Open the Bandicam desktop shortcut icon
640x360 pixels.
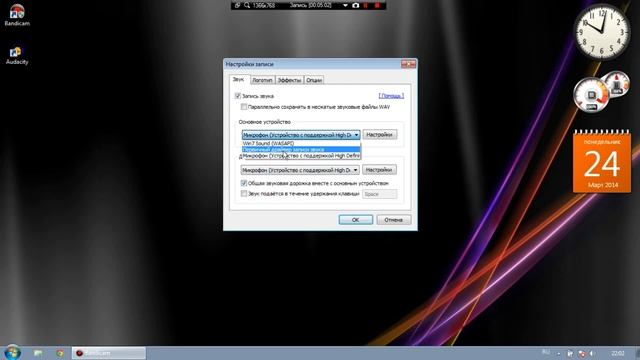17,15
